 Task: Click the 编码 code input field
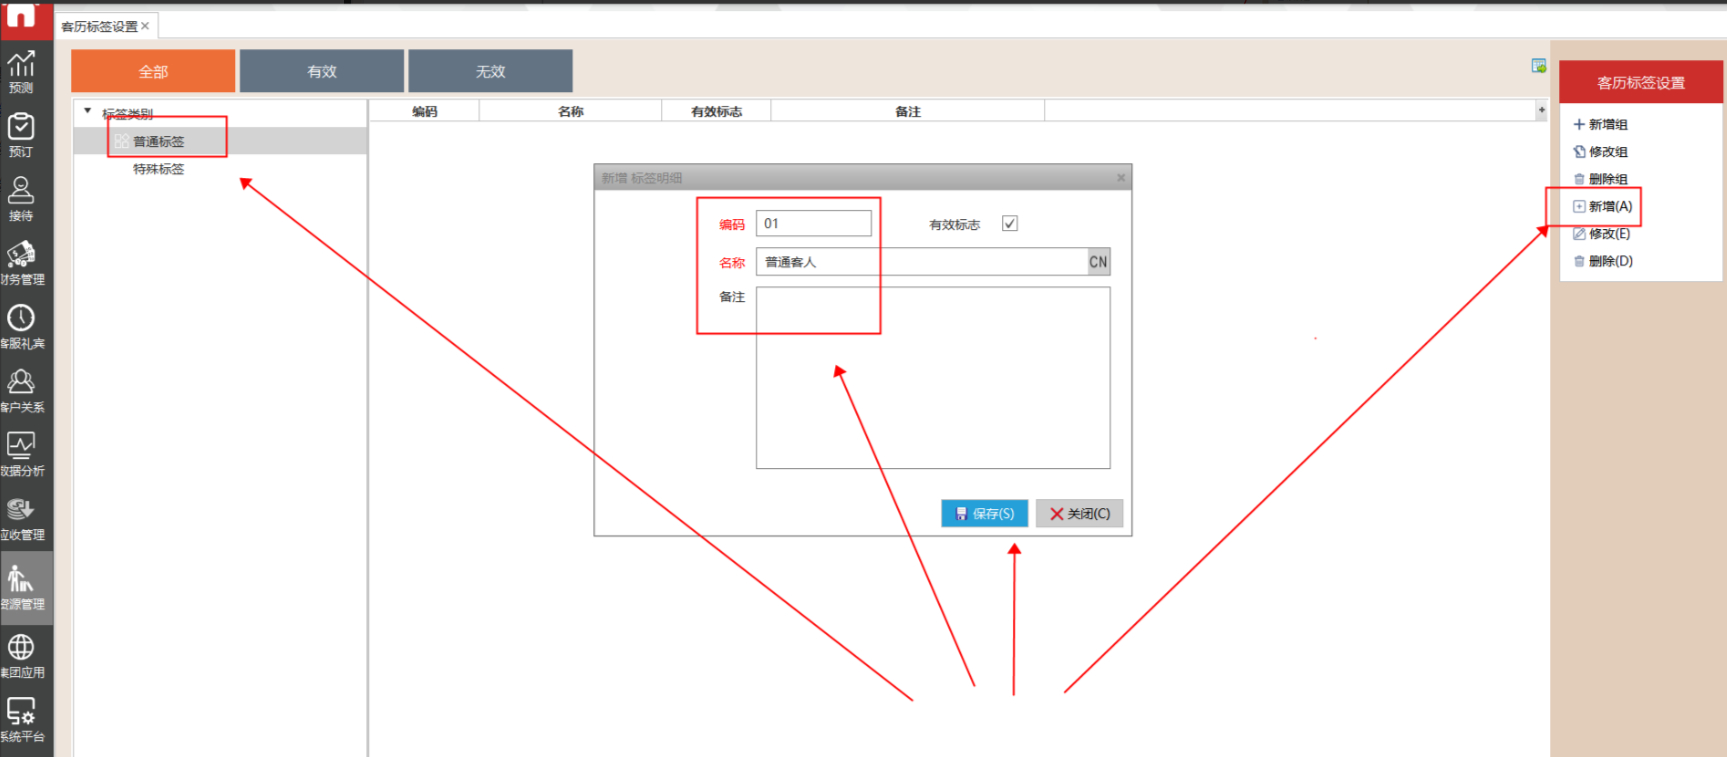click(813, 224)
